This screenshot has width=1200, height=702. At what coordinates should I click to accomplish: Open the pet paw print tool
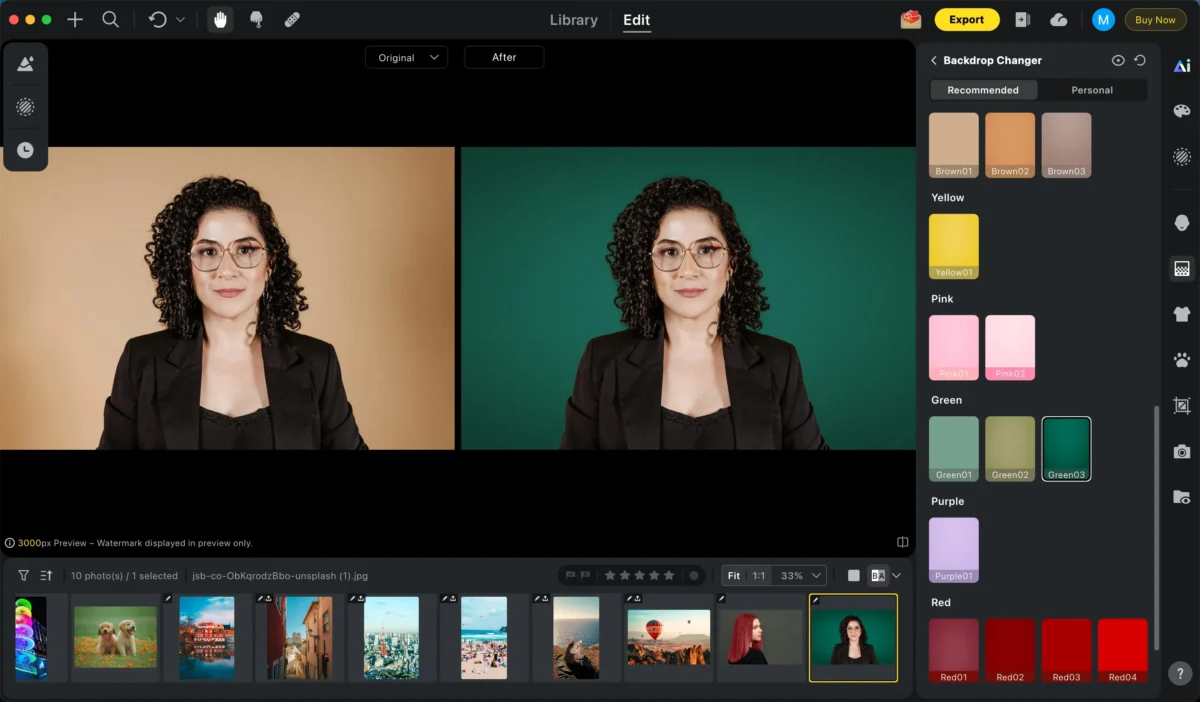(x=1182, y=360)
